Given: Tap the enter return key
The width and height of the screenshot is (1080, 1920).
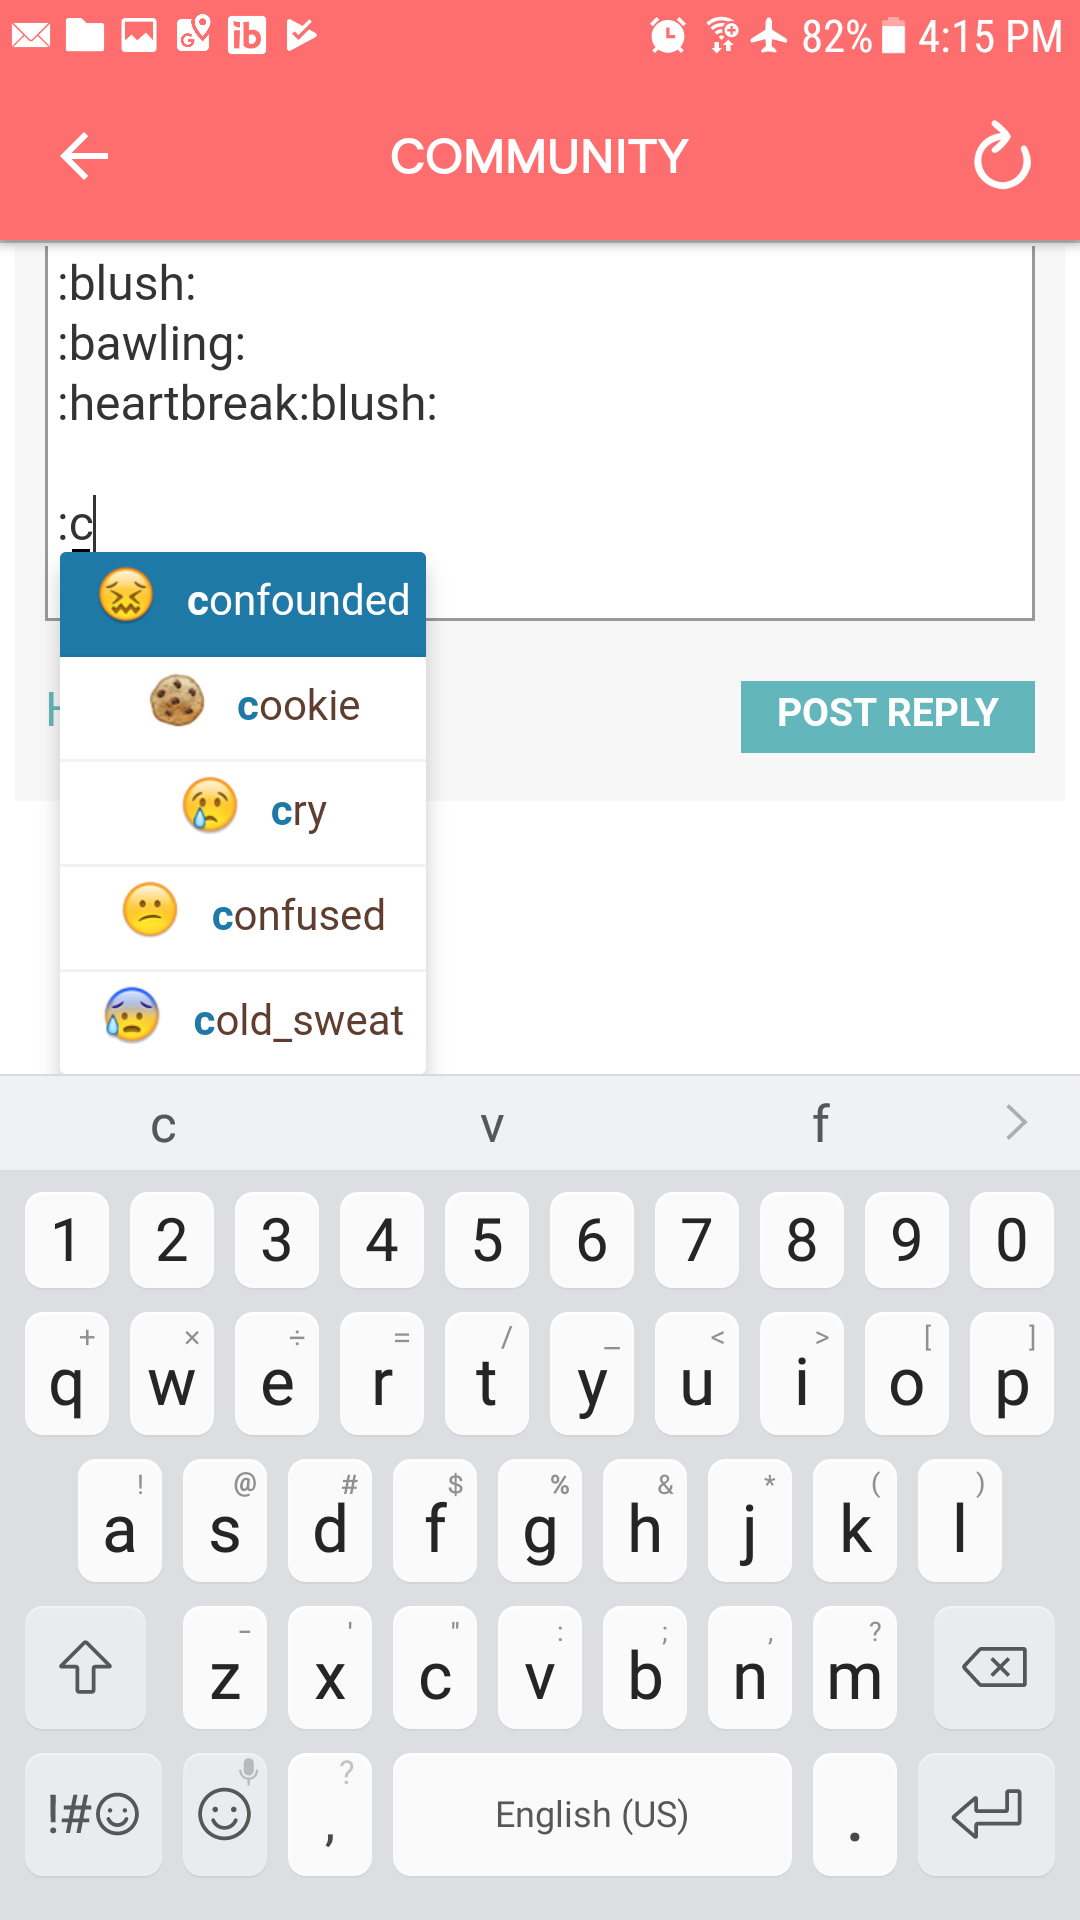Looking at the screenshot, I should [x=986, y=1814].
